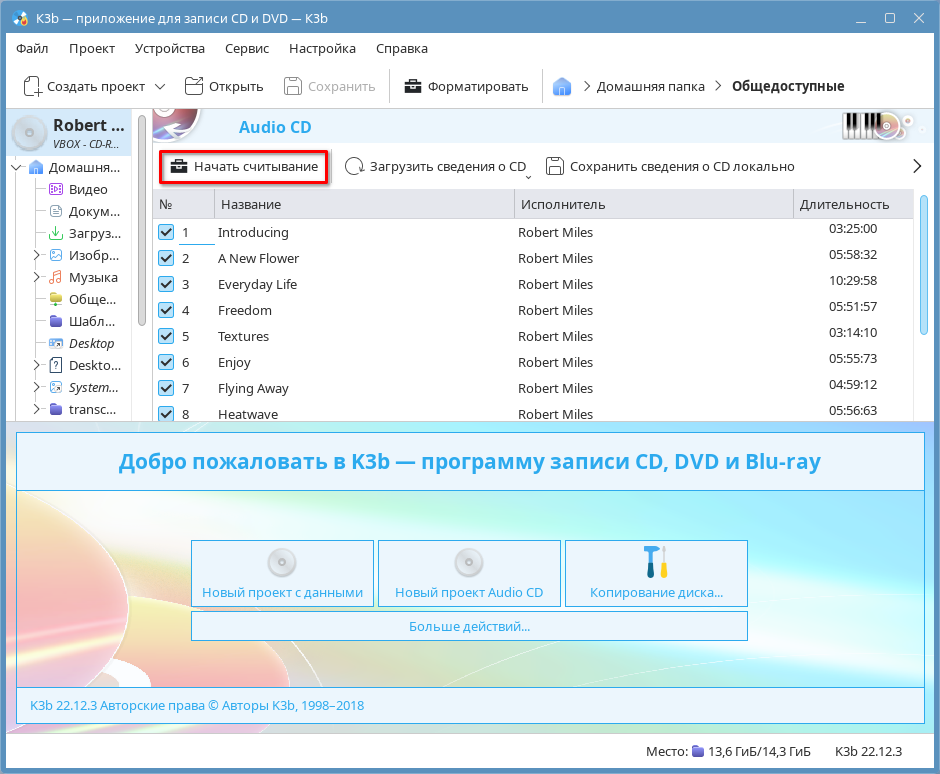940x774 pixels.
Task: Click the track list vertical scrollbar
Action: coord(923,270)
